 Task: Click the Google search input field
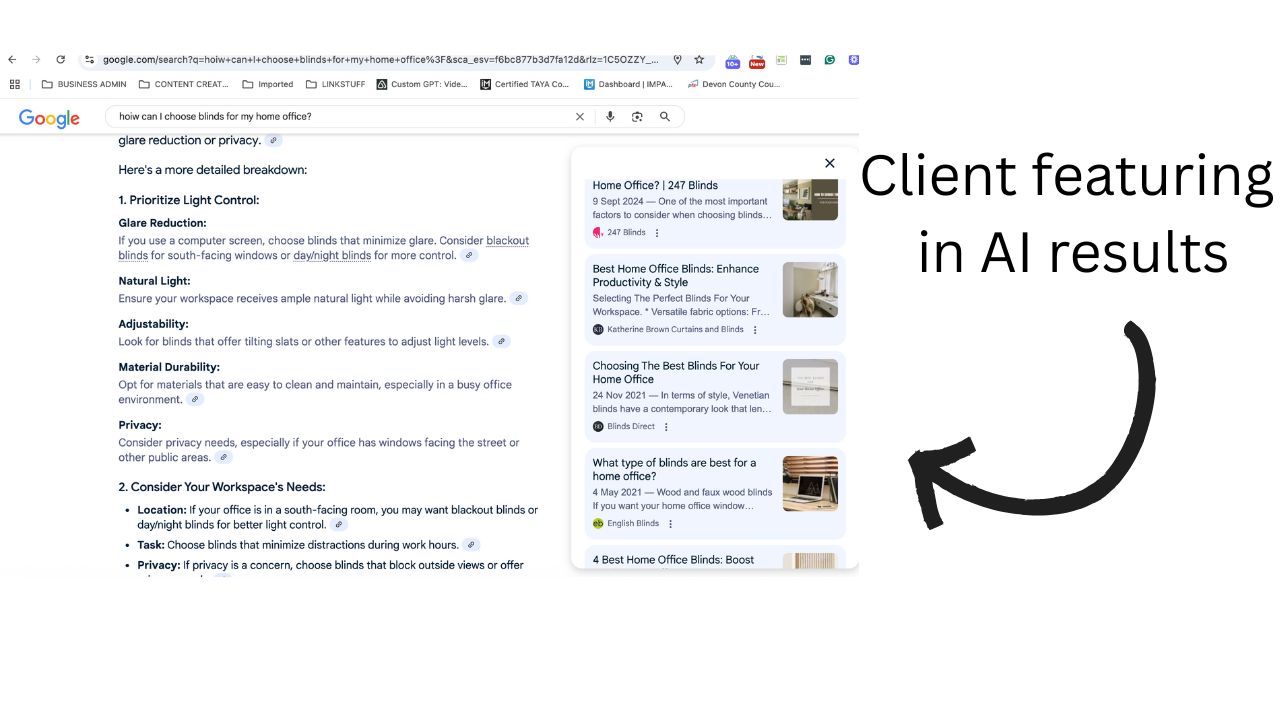click(x=340, y=117)
